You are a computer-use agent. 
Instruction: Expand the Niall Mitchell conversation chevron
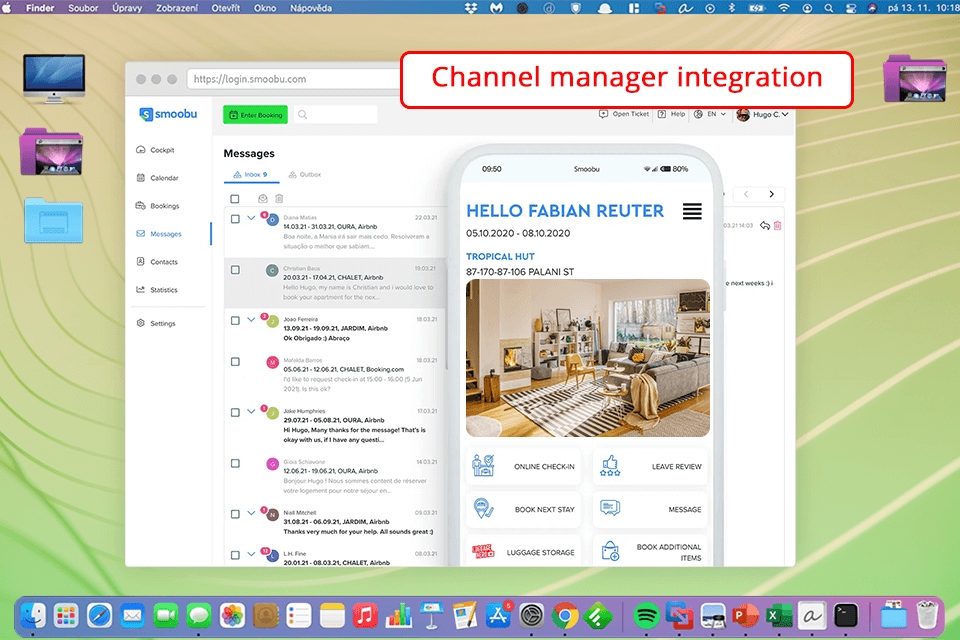click(x=251, y=513)
